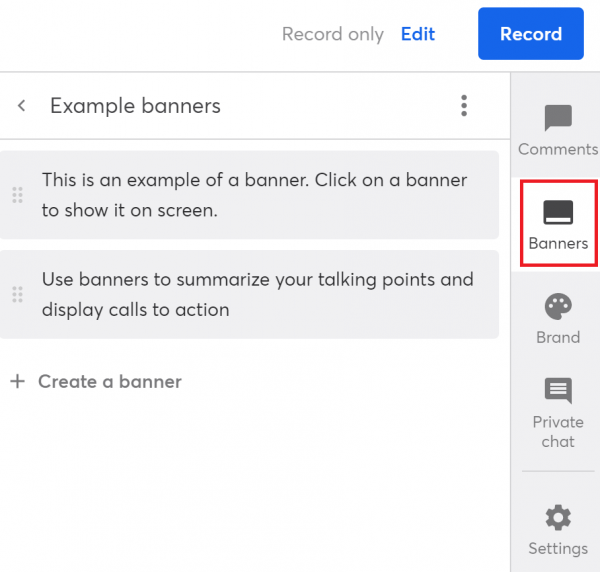Image resolution: width=600 pixels, height=572 pixels.
Task: Show the 'Use banners to summarize' banner
Action: pos(249,295)
